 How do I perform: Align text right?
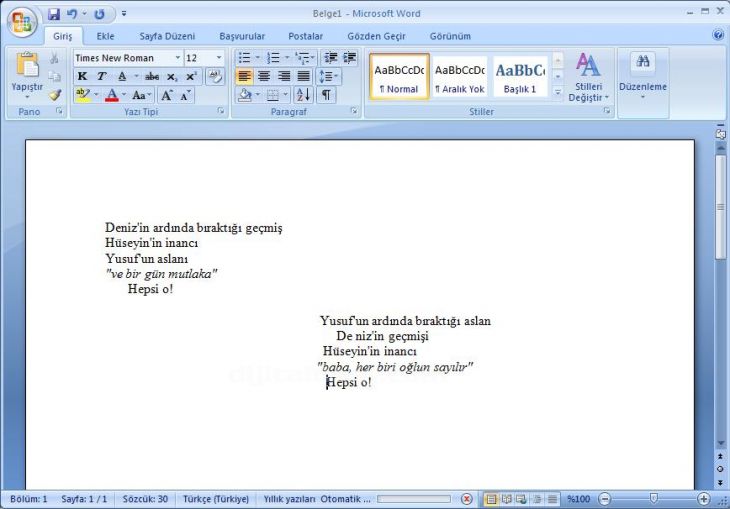(284, 76)
